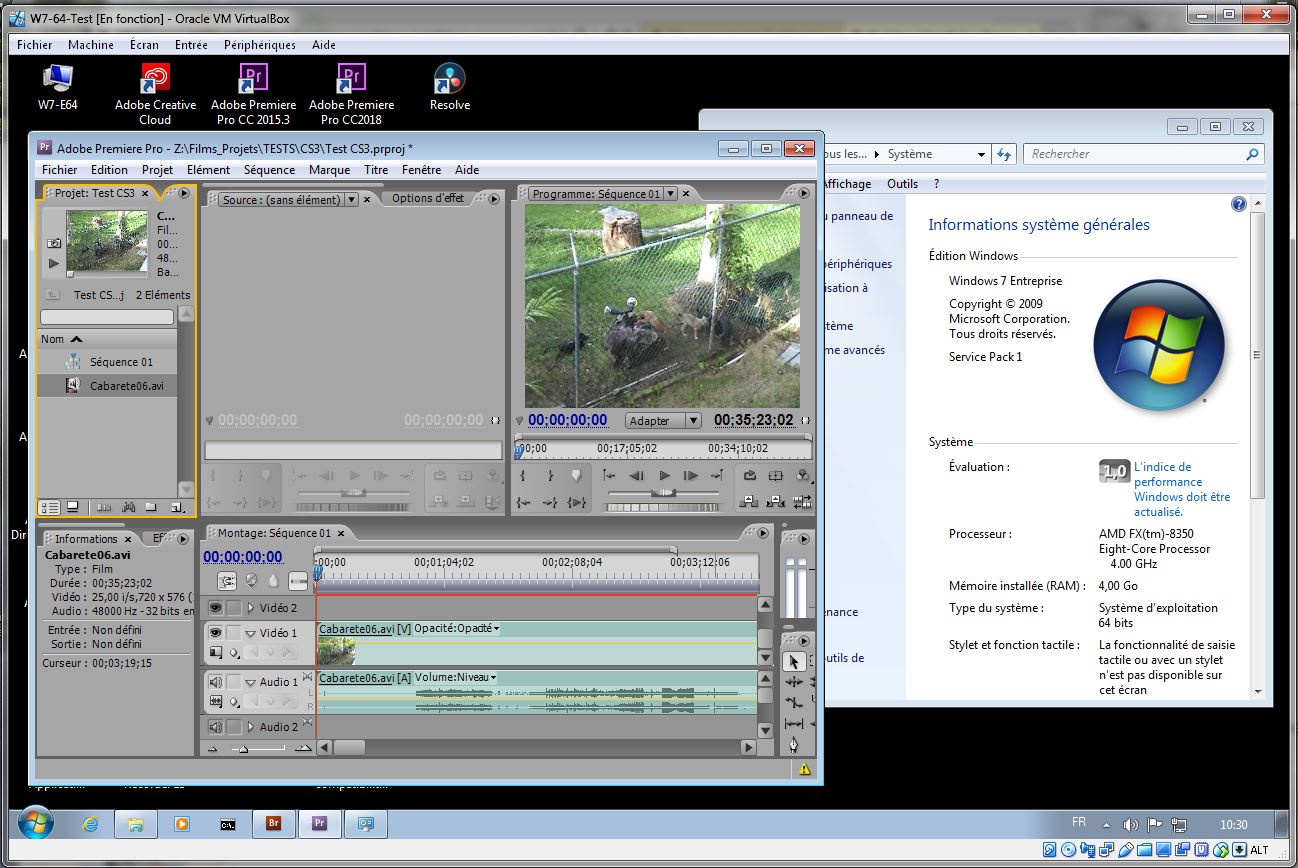1298x868 pixels.
Task: Open Séquence menu in Premiere
Action: click(x=269, y=170)
